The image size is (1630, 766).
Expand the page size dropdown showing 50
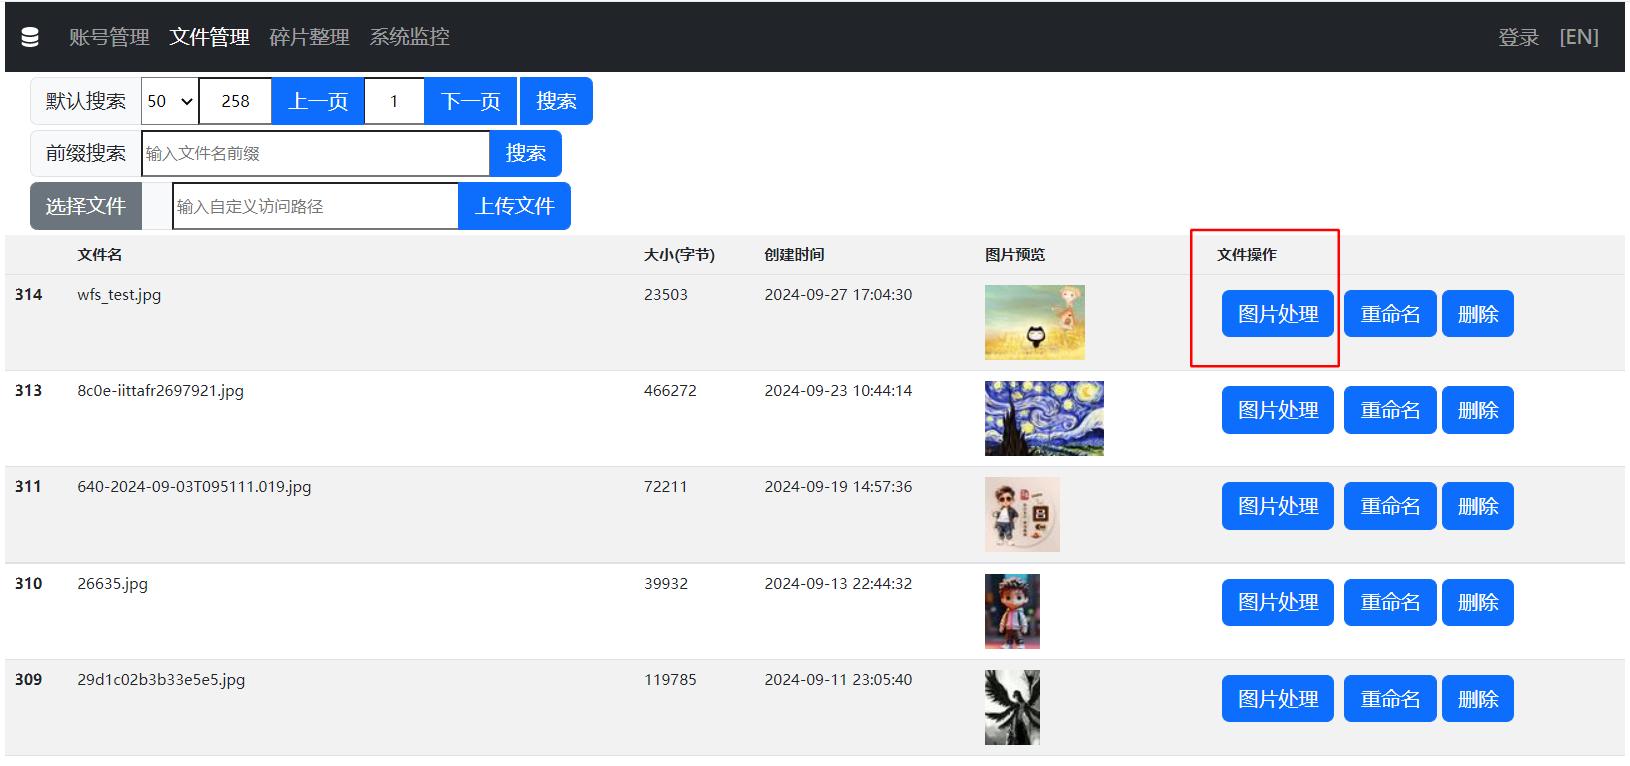tap(169, 101)
